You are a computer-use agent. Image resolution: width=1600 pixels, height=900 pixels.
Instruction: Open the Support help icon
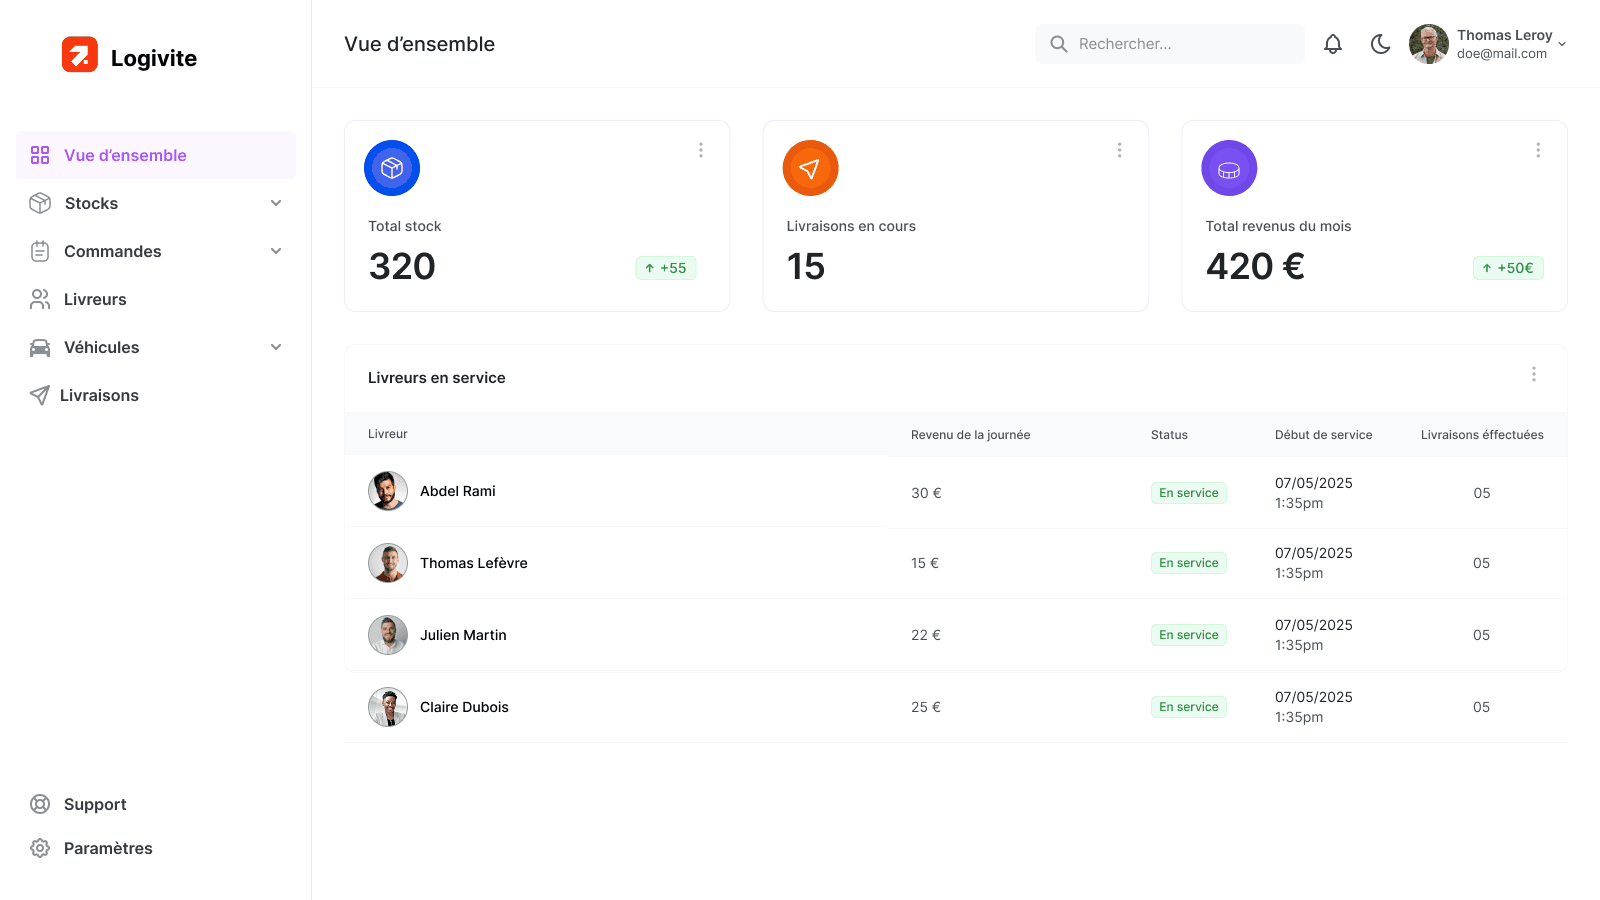coord(40,804)
